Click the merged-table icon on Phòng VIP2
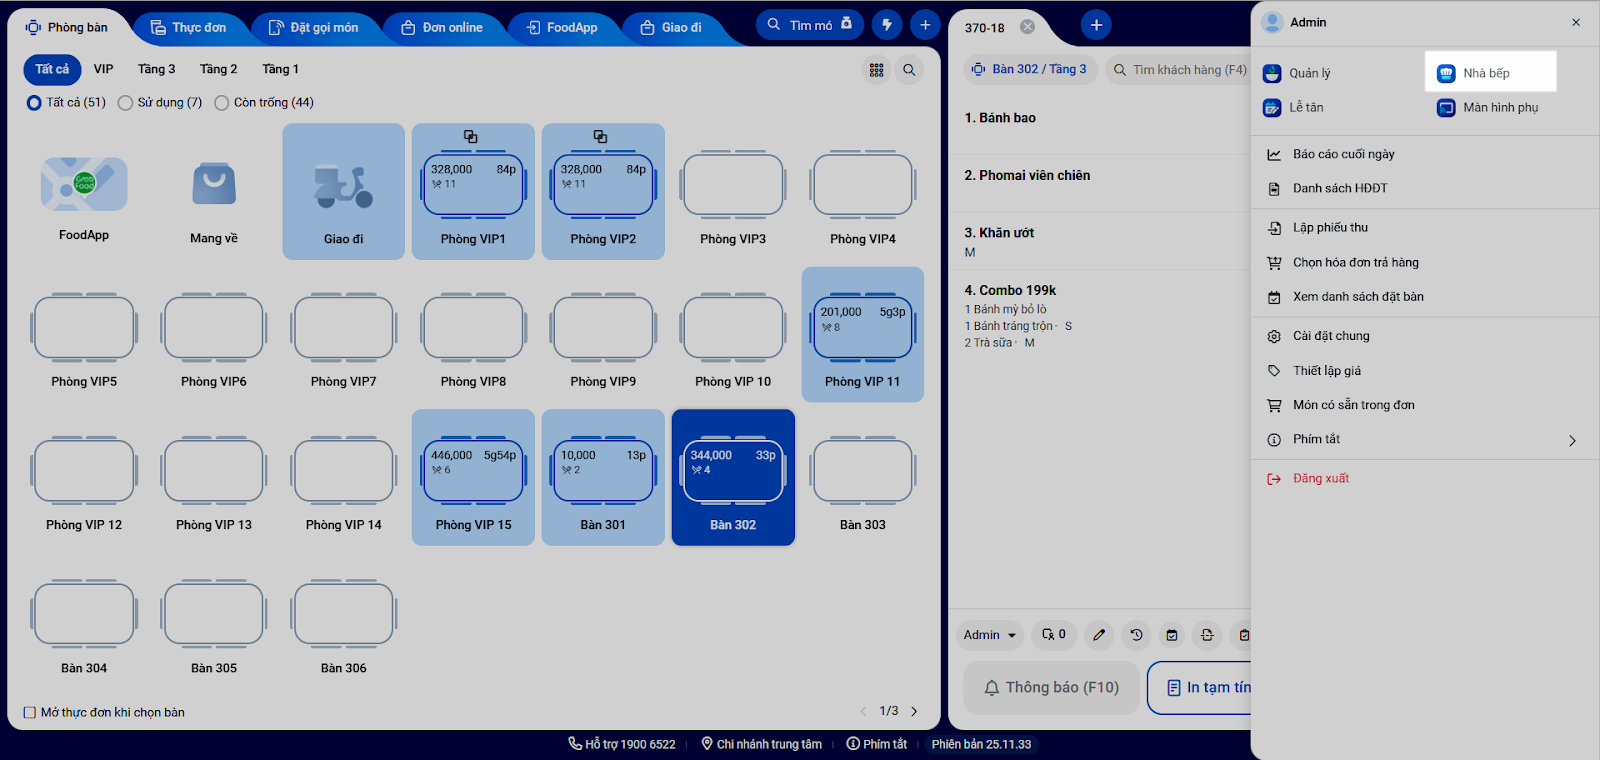The image size is (1600, 760). [601, 137]
